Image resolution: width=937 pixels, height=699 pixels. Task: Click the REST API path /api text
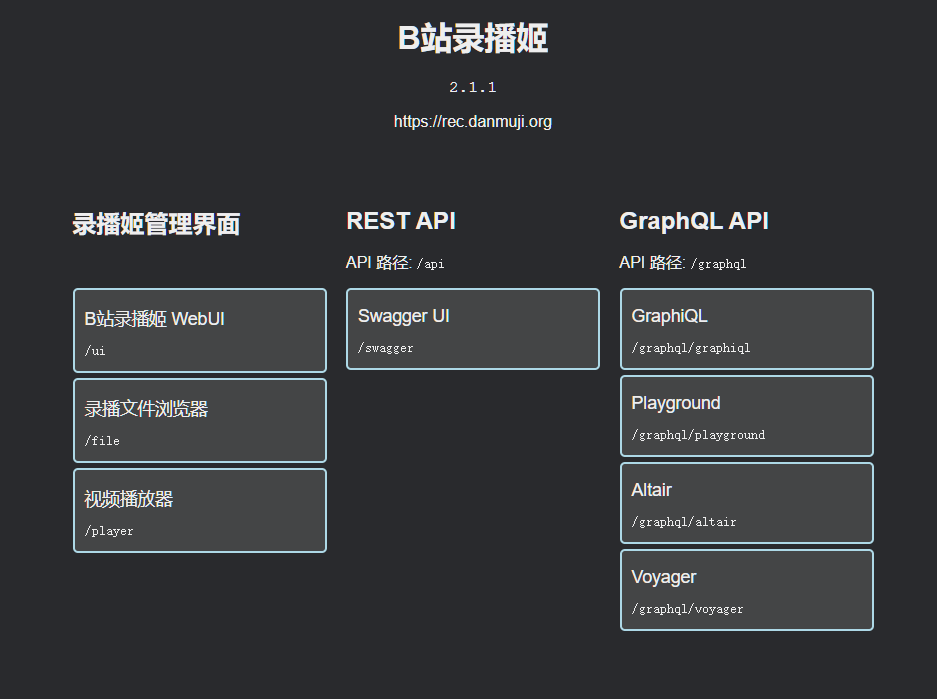(x=430, y=264)
